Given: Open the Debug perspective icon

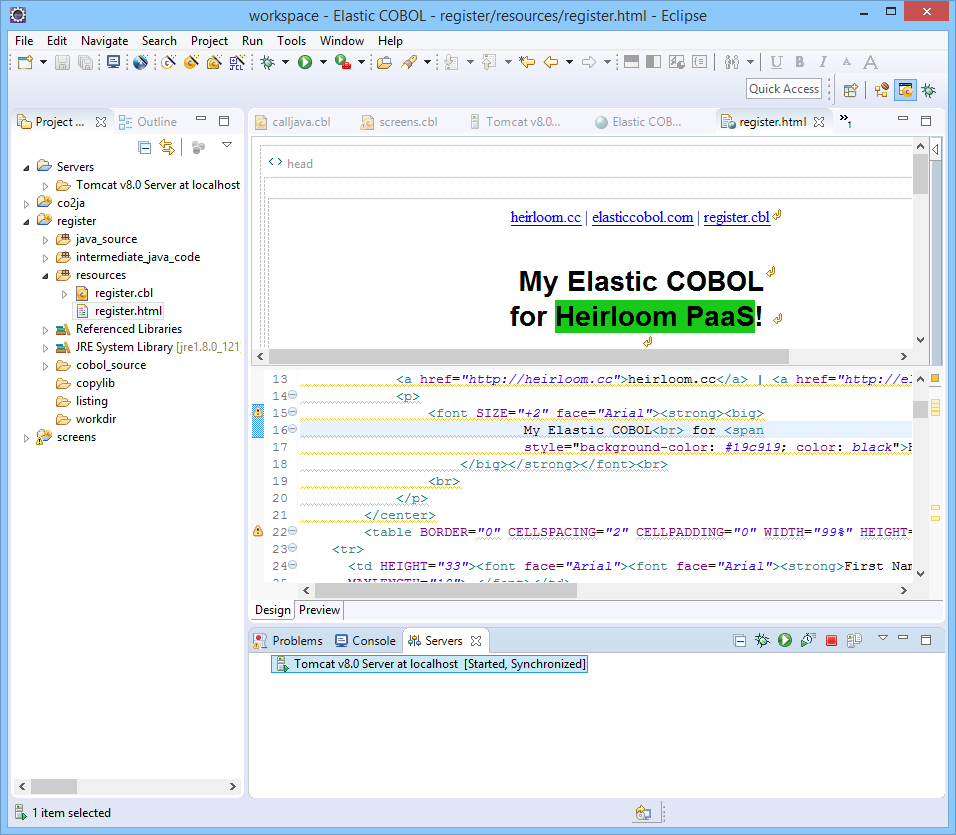Looking at the screenshot, I should pyautogui.click(x=929, y=90).
